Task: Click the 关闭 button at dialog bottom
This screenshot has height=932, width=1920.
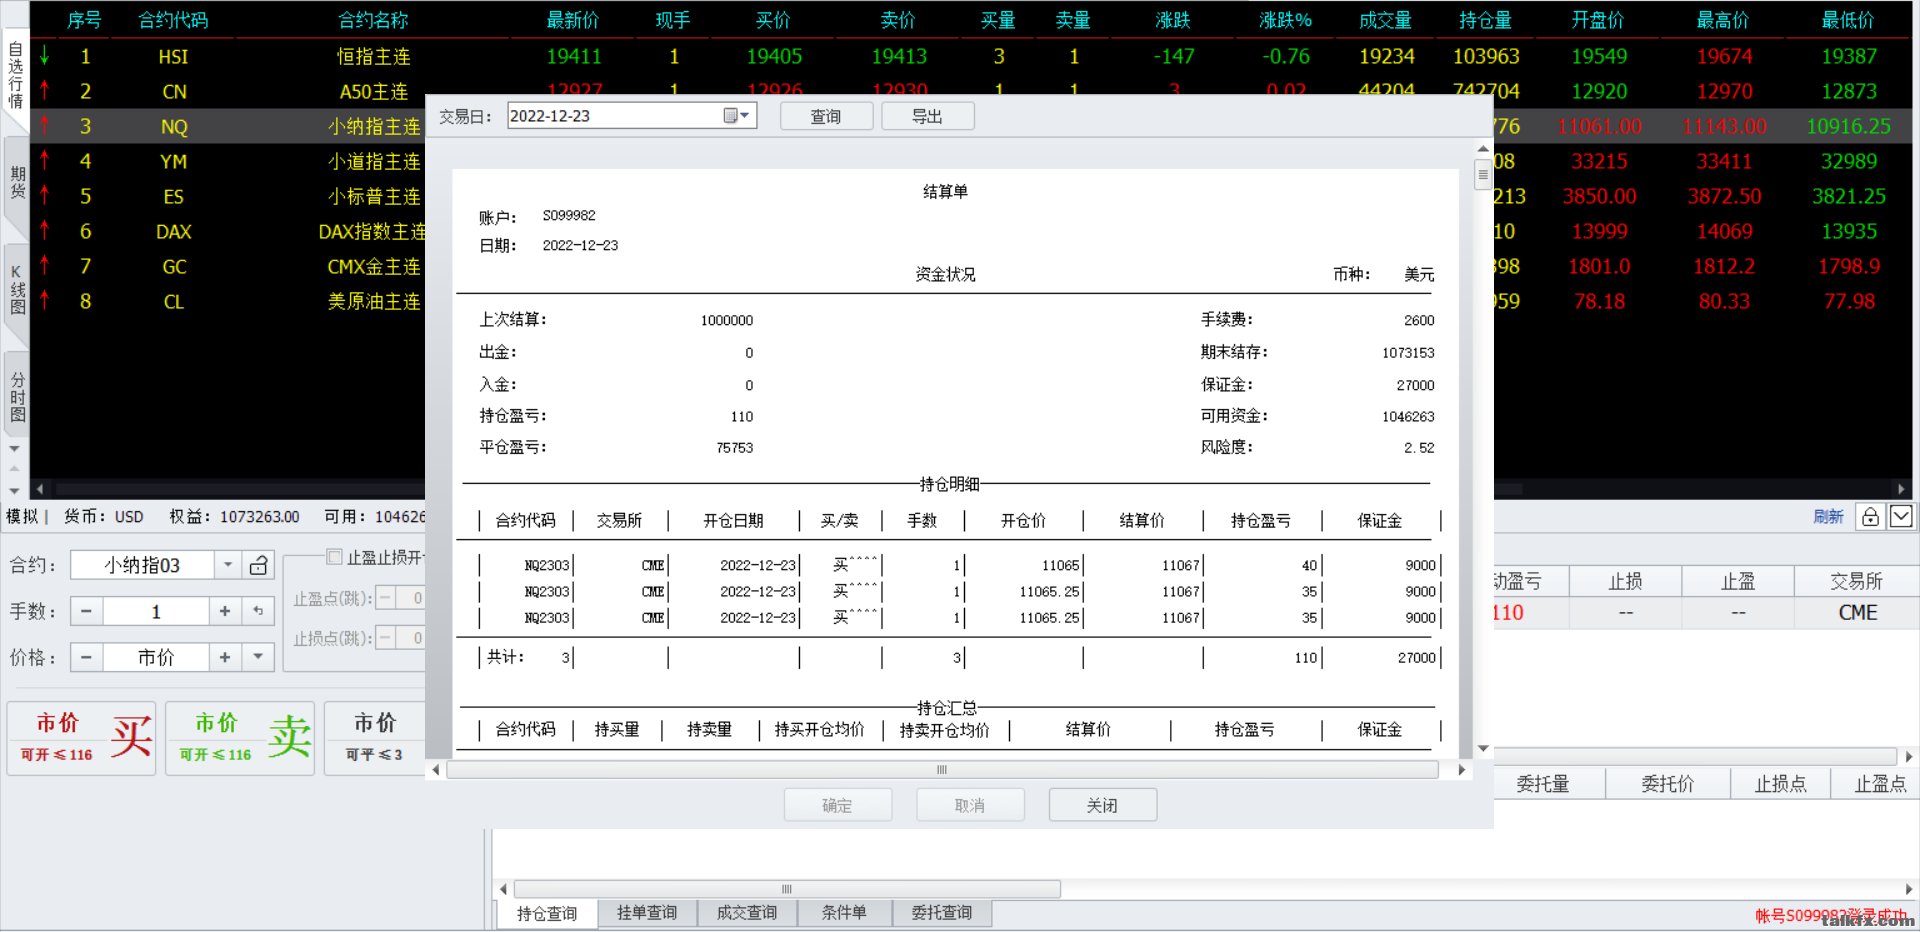Action: [1102, 805]
